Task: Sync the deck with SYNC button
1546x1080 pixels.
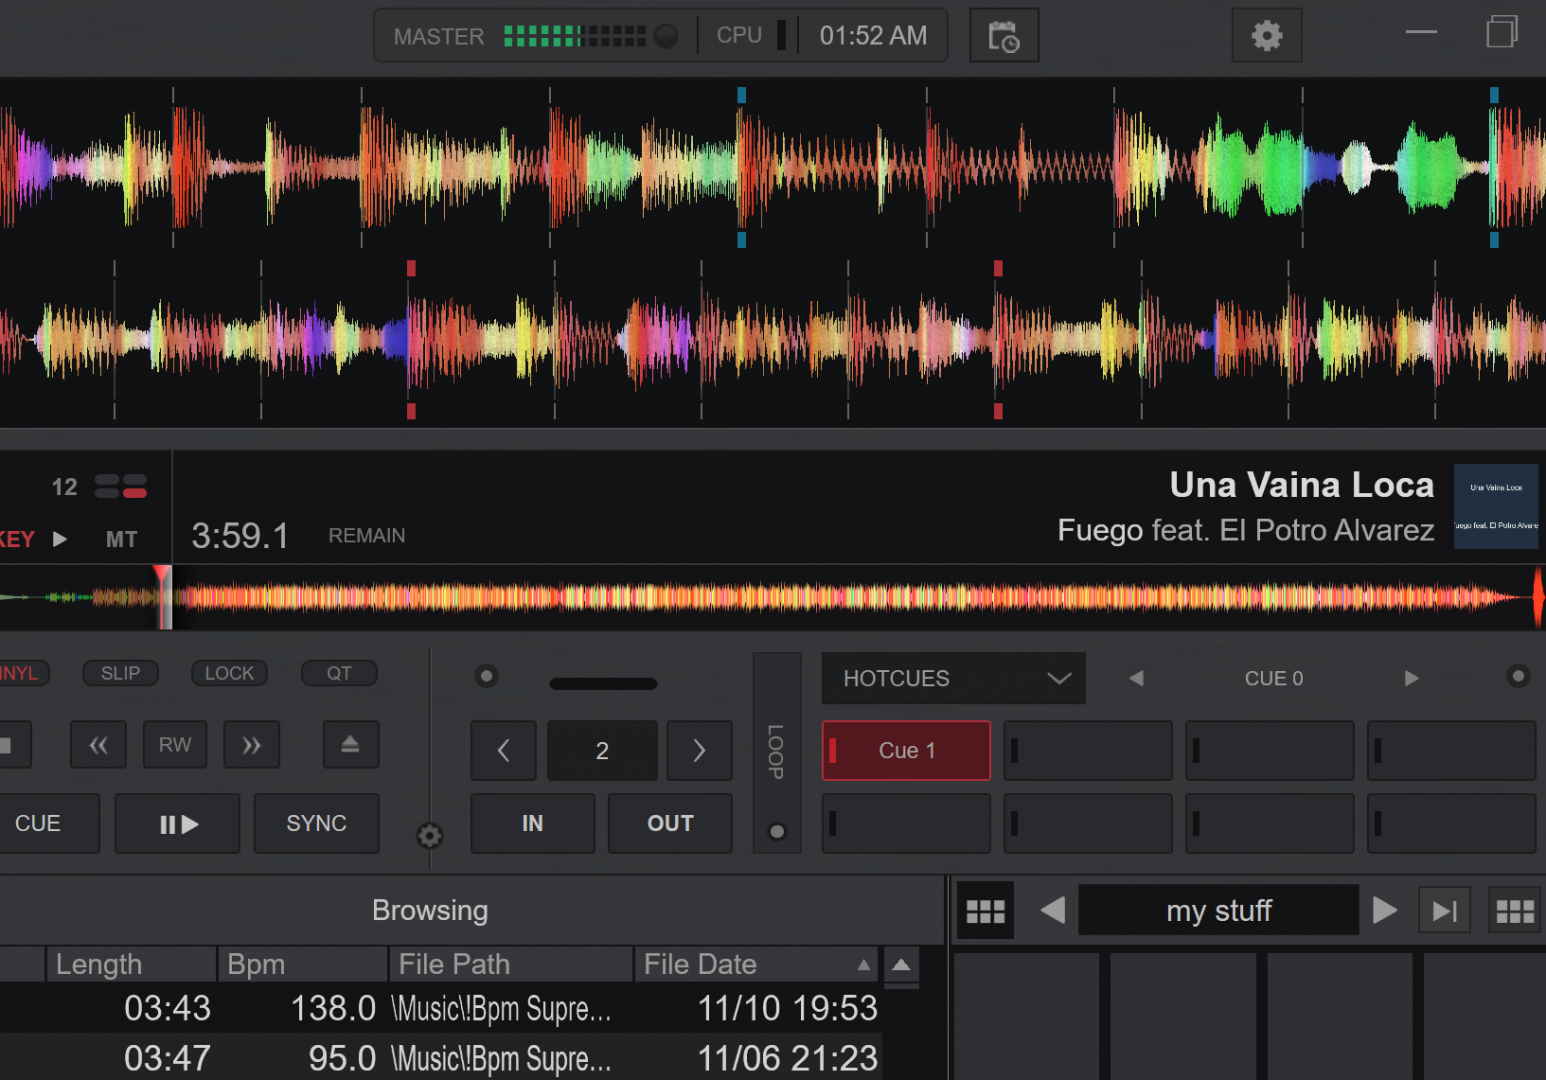Action: (316, 824)
